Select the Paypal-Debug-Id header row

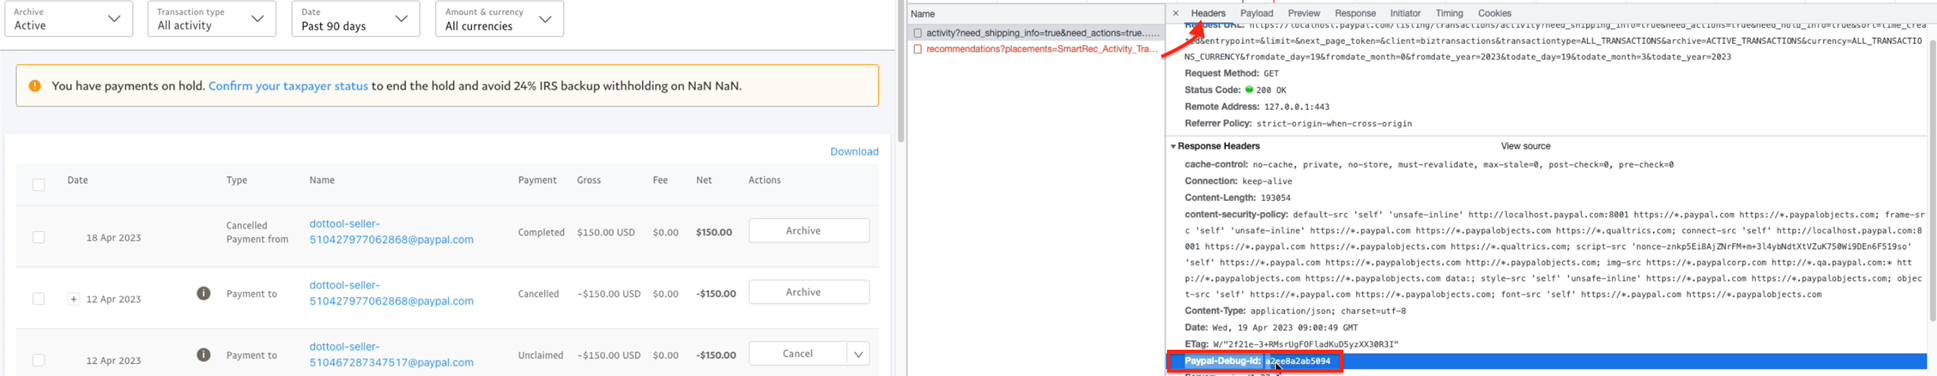pos(1546,361)
